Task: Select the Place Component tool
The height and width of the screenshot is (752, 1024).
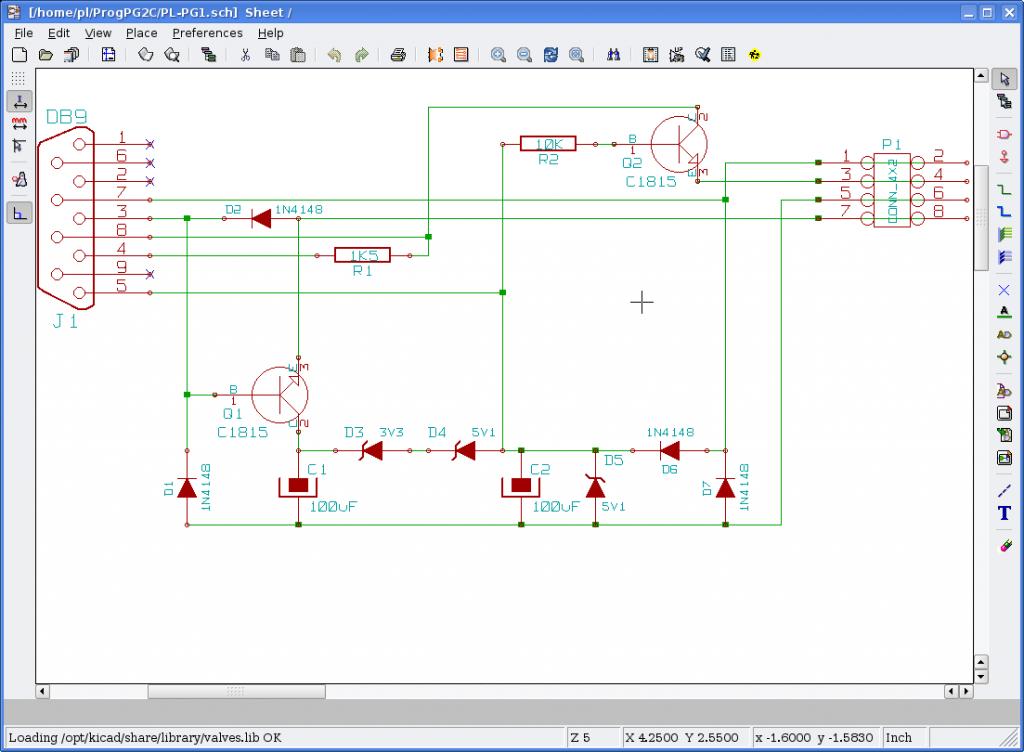Action: point(1005,134)
